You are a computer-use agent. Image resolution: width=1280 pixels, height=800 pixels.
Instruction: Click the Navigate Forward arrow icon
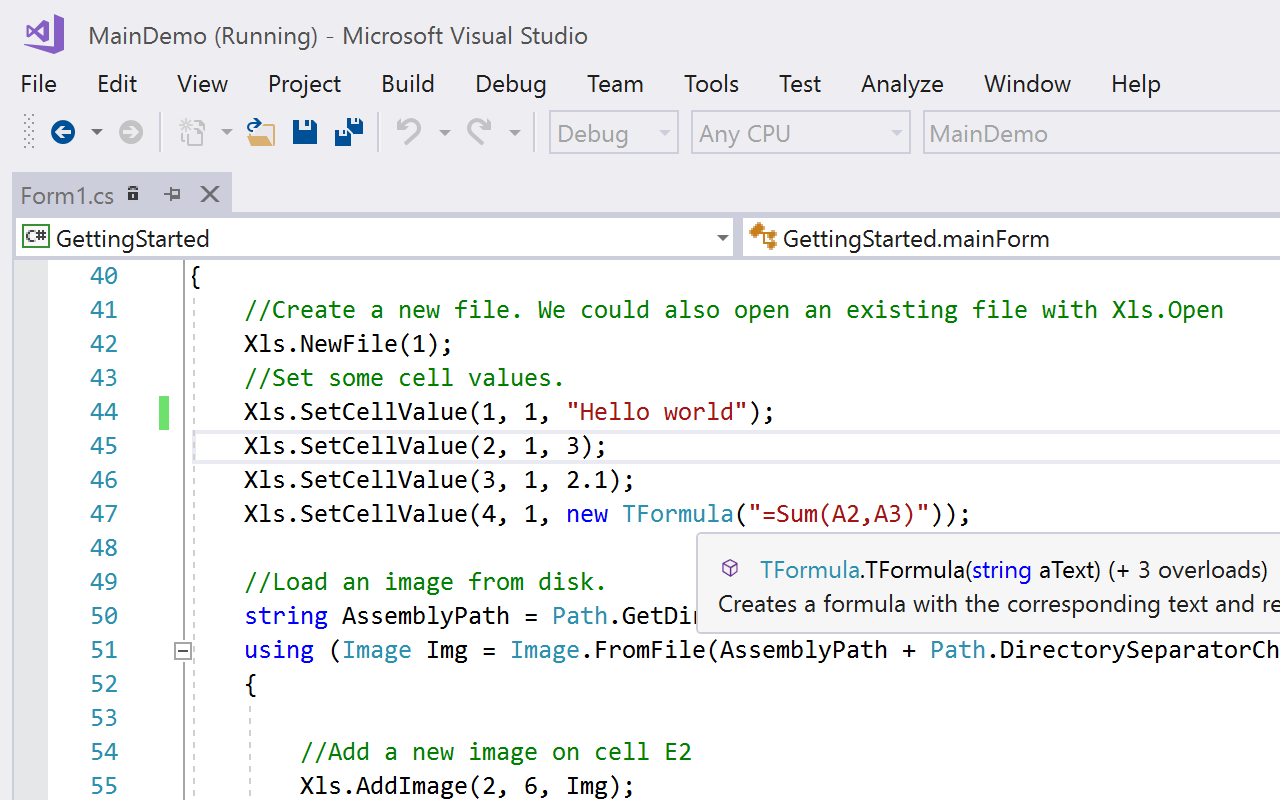tap(131, 132)
